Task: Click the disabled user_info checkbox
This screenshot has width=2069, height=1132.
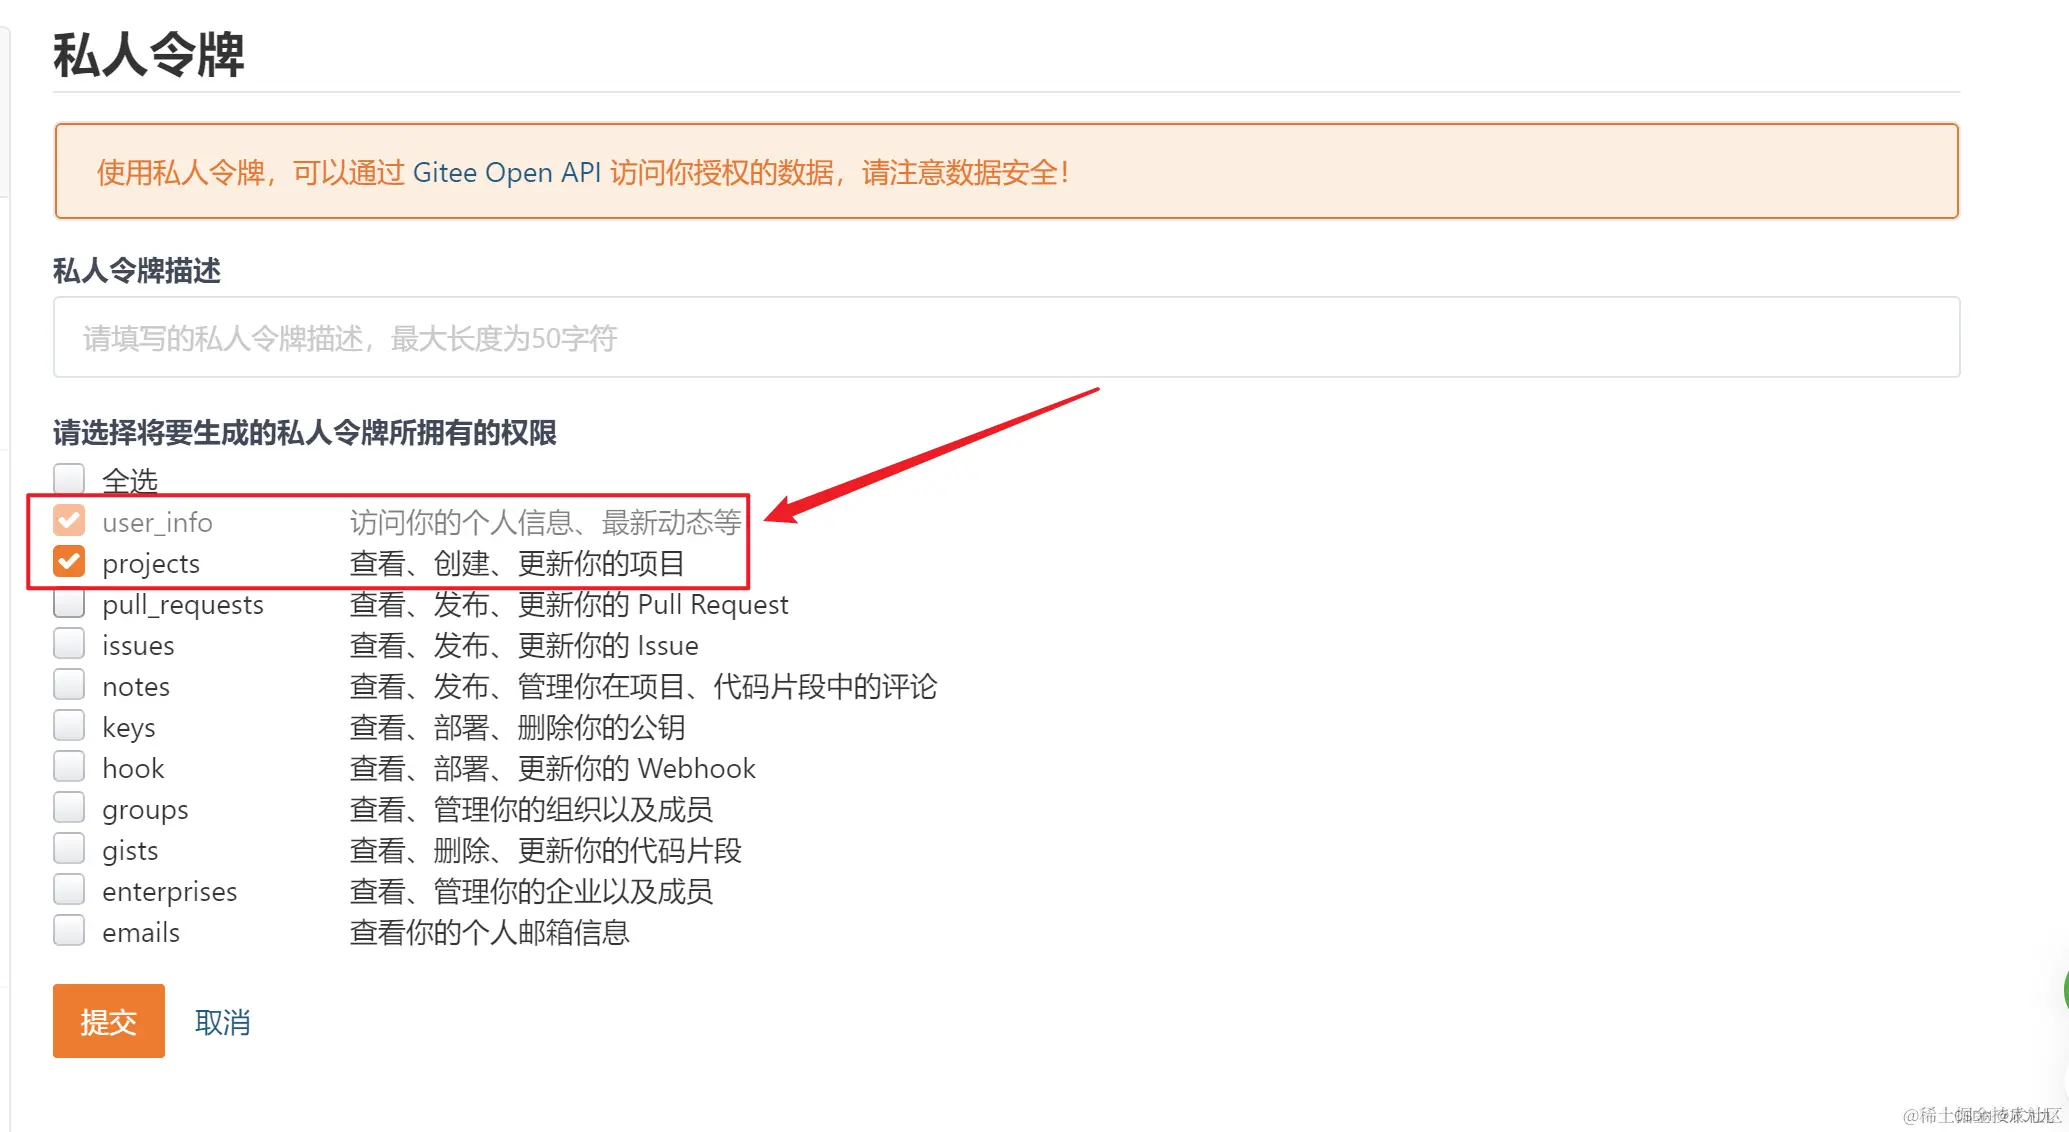Action: tap(69, 521)
